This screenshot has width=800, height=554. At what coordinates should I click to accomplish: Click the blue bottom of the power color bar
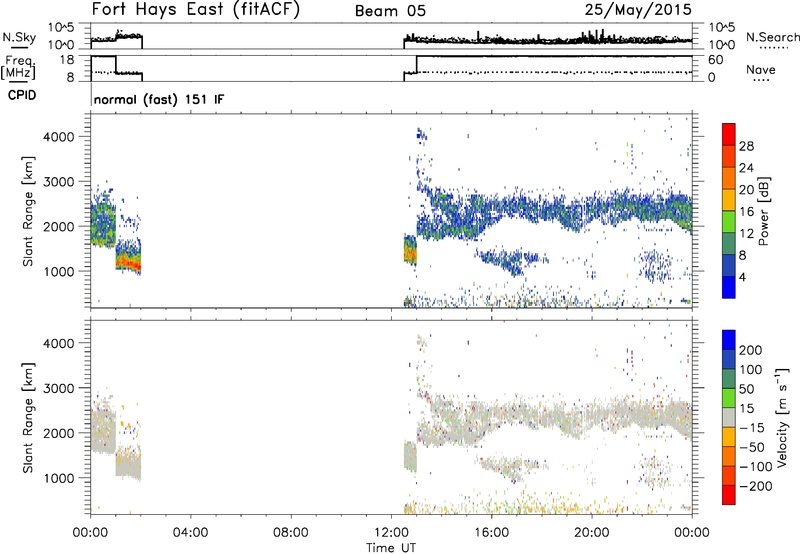[729, 287]
